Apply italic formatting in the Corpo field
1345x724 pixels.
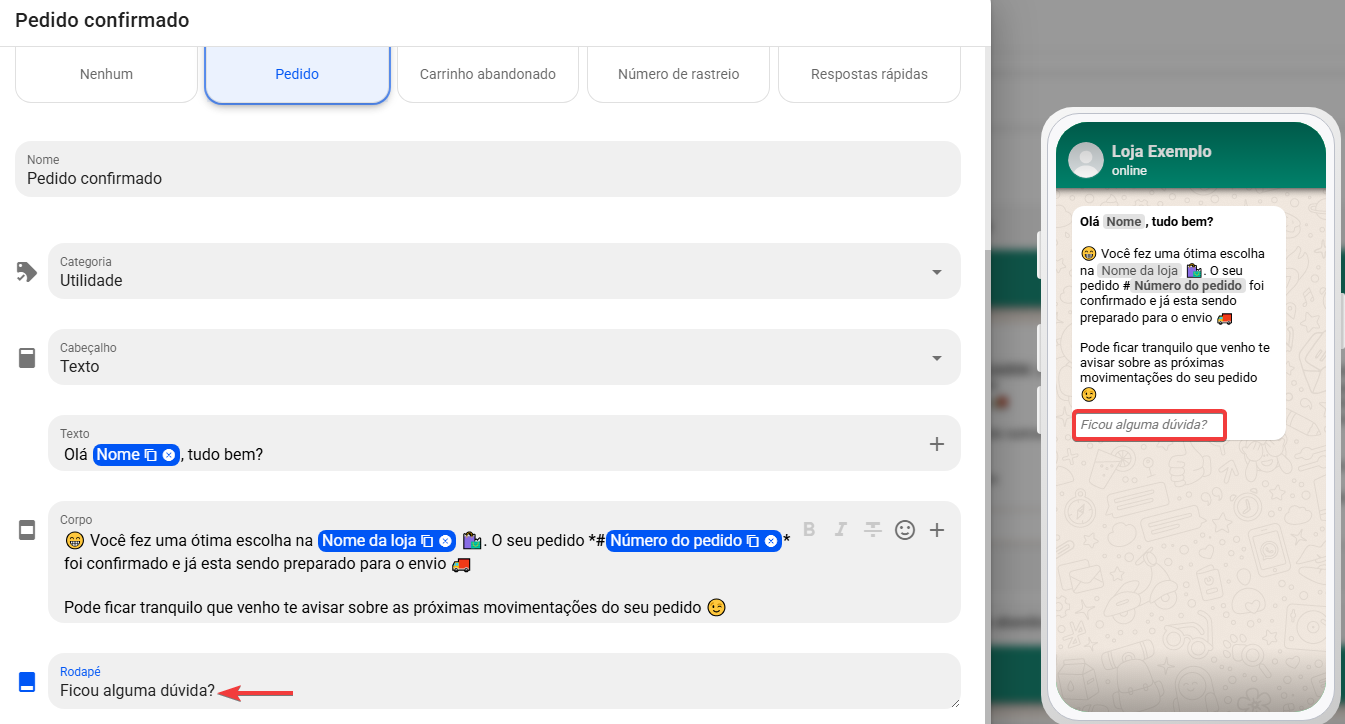point(841,529)
